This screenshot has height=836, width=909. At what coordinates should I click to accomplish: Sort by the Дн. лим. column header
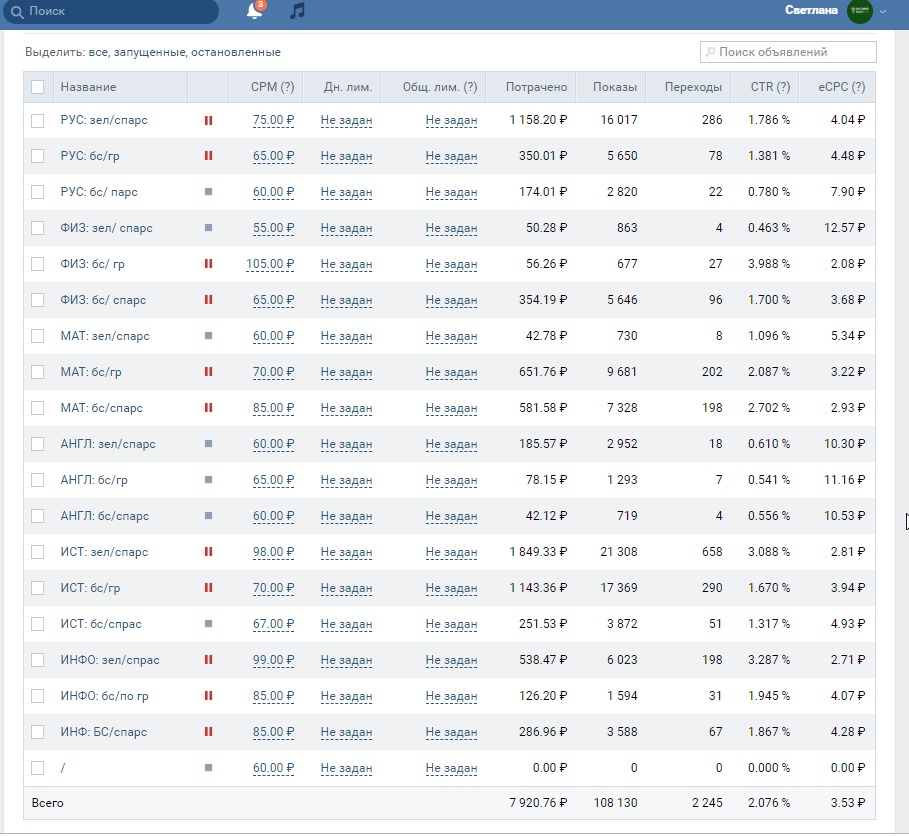click(x=348, y=87)
